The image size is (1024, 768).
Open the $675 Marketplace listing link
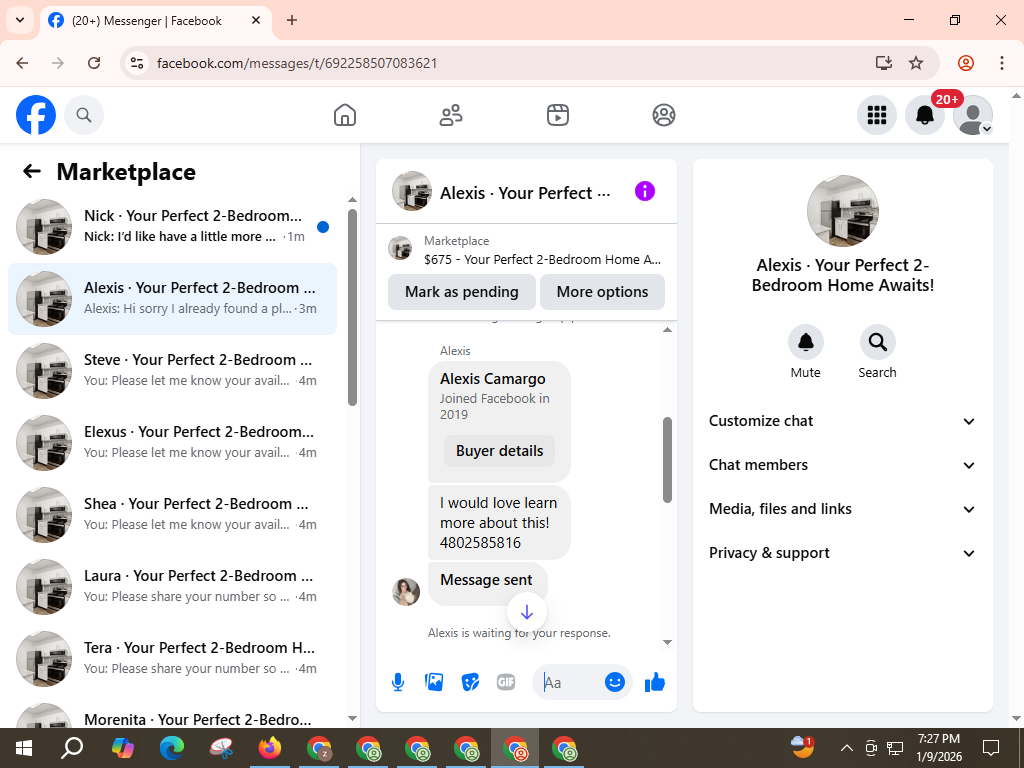click(x=526, y=250)
